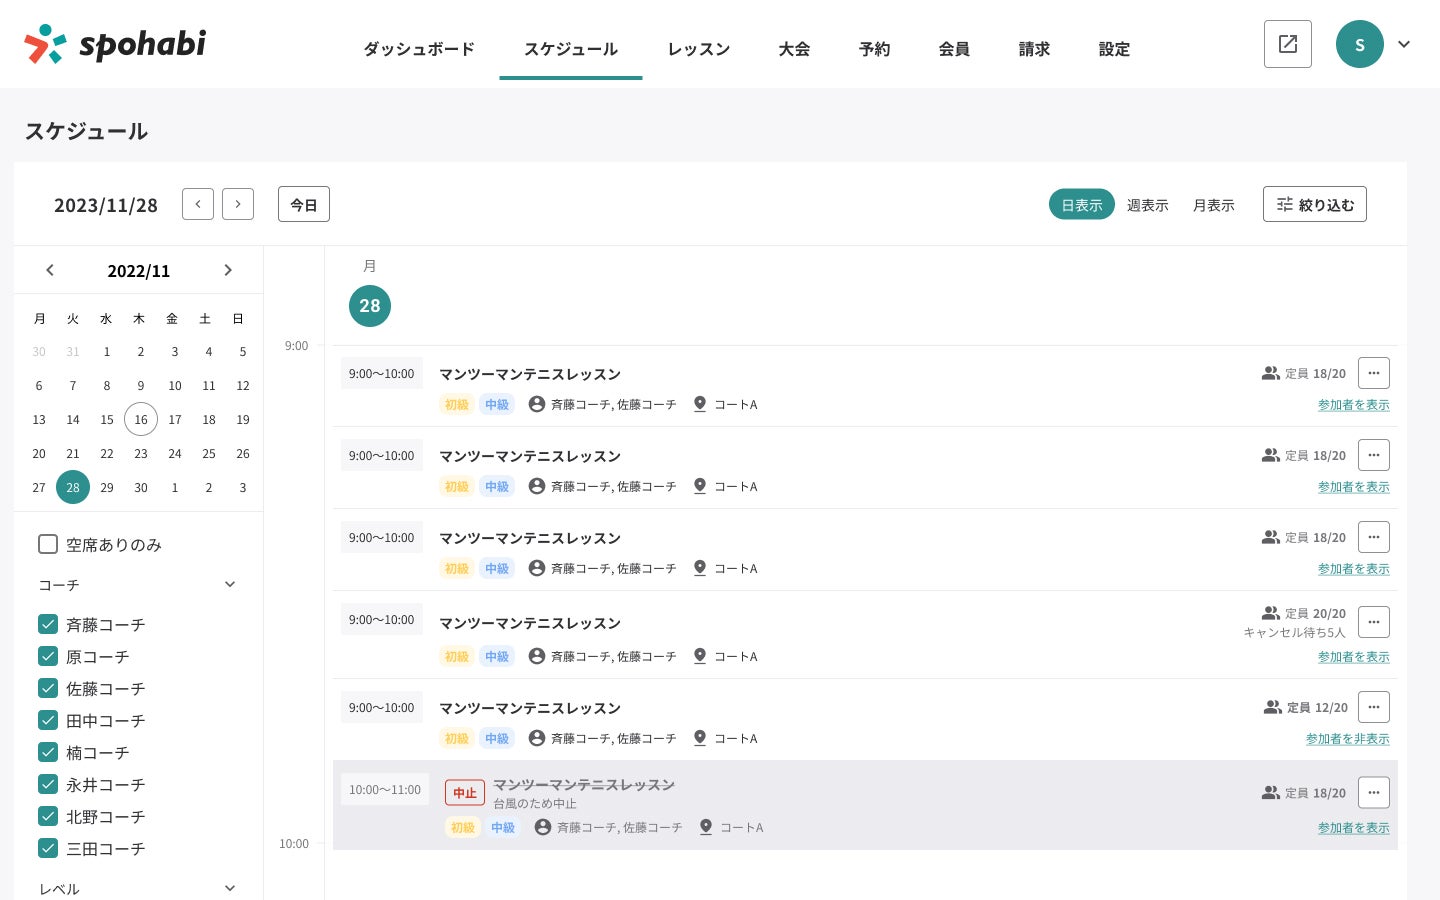Show previous month in mini calendar
This screenshot has height=900, width=1440.
pyautogui.click(x=50, y=270)
